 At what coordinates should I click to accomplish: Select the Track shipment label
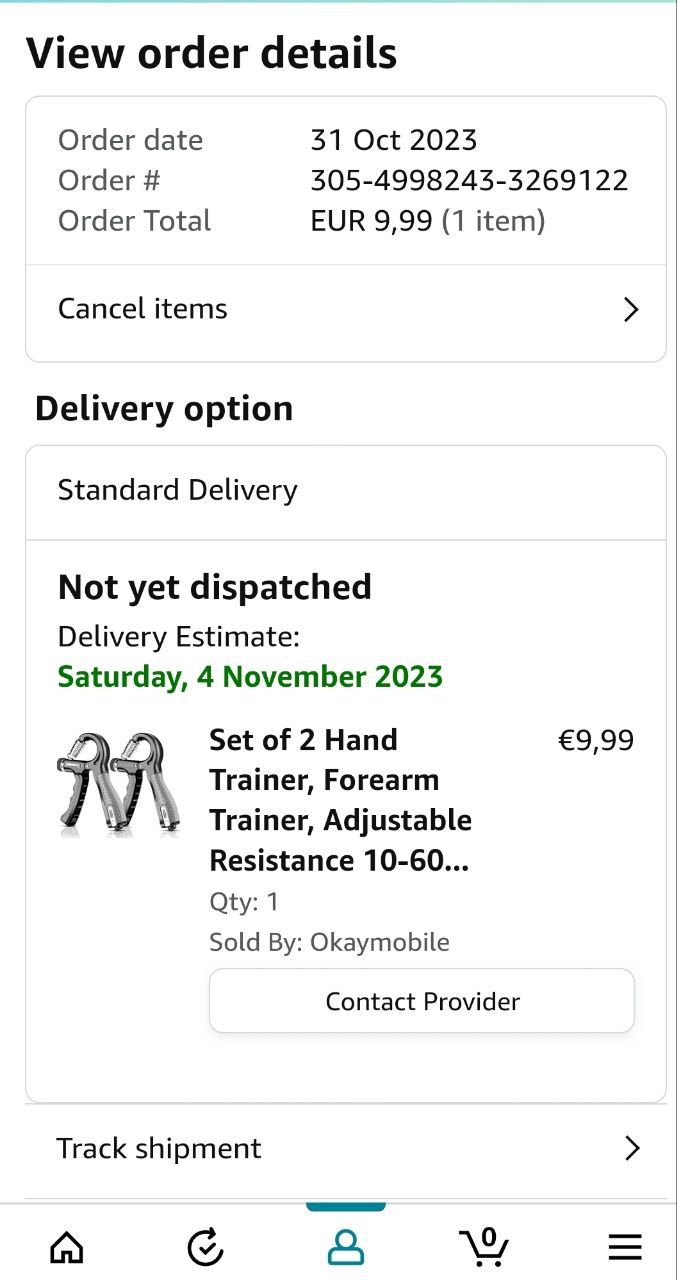tap(159, 1148)
